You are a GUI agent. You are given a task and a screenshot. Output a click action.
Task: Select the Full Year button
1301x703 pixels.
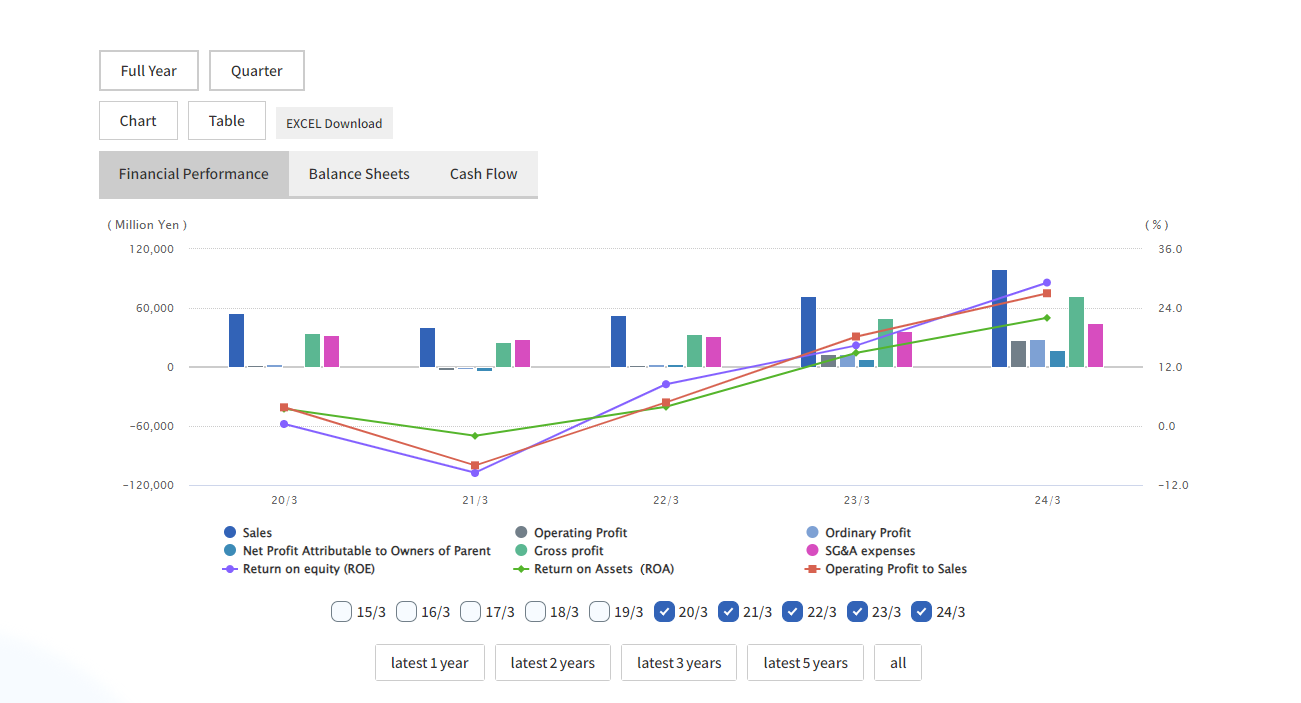(149, 71)
